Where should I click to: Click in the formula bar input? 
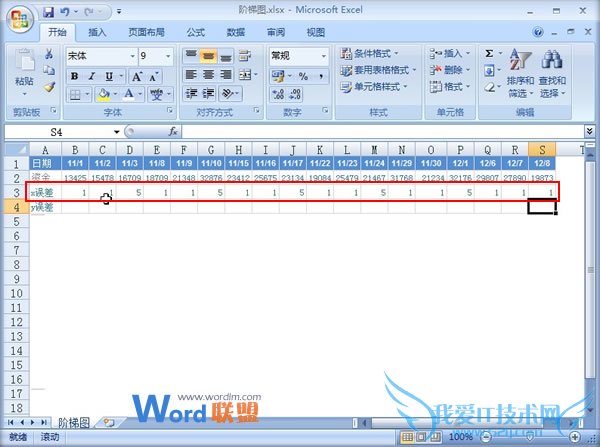click(x=383, y=132)
